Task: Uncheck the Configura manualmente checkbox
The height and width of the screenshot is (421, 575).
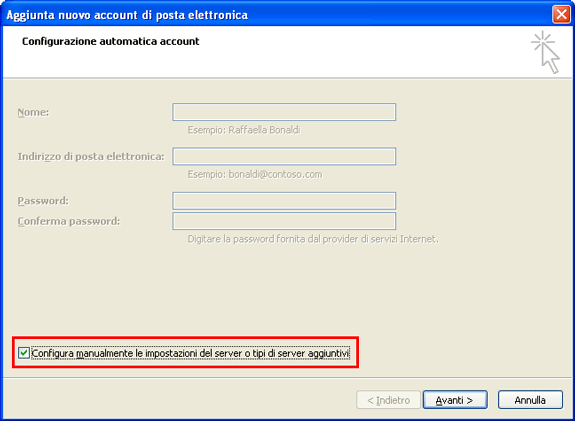Action: [24, 353]
